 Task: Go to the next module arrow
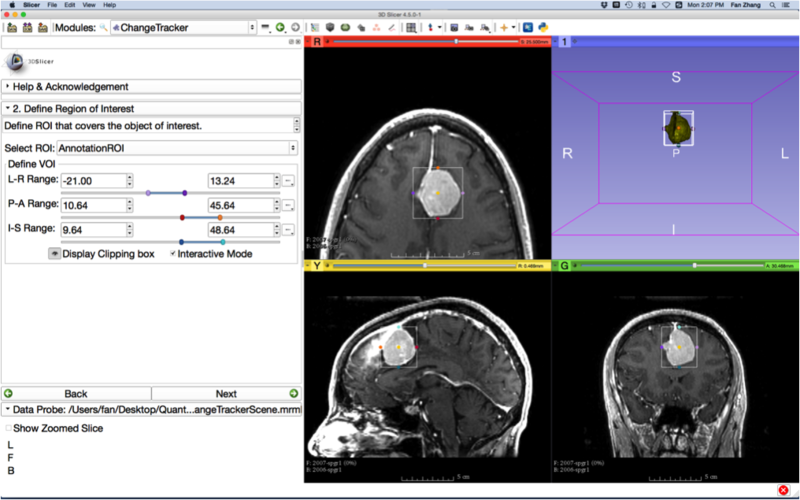[294, 27]
